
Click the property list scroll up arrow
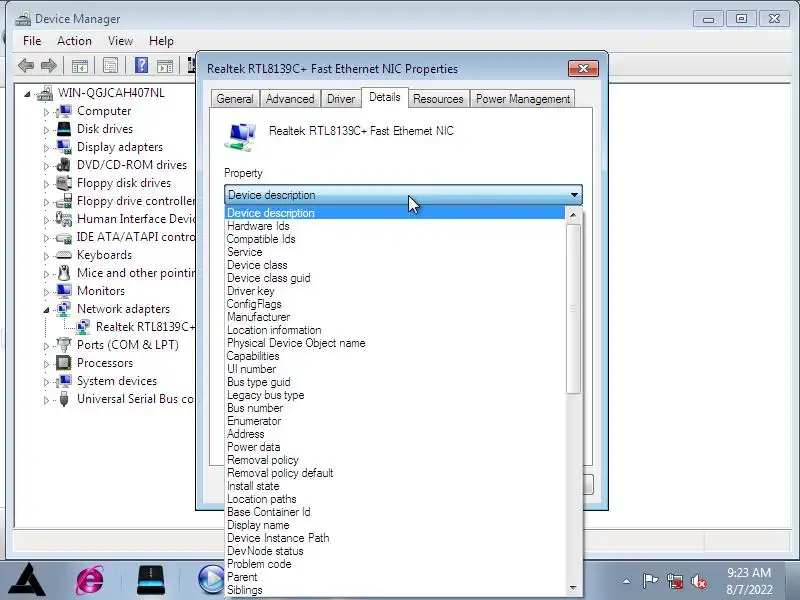pos(573,215)
